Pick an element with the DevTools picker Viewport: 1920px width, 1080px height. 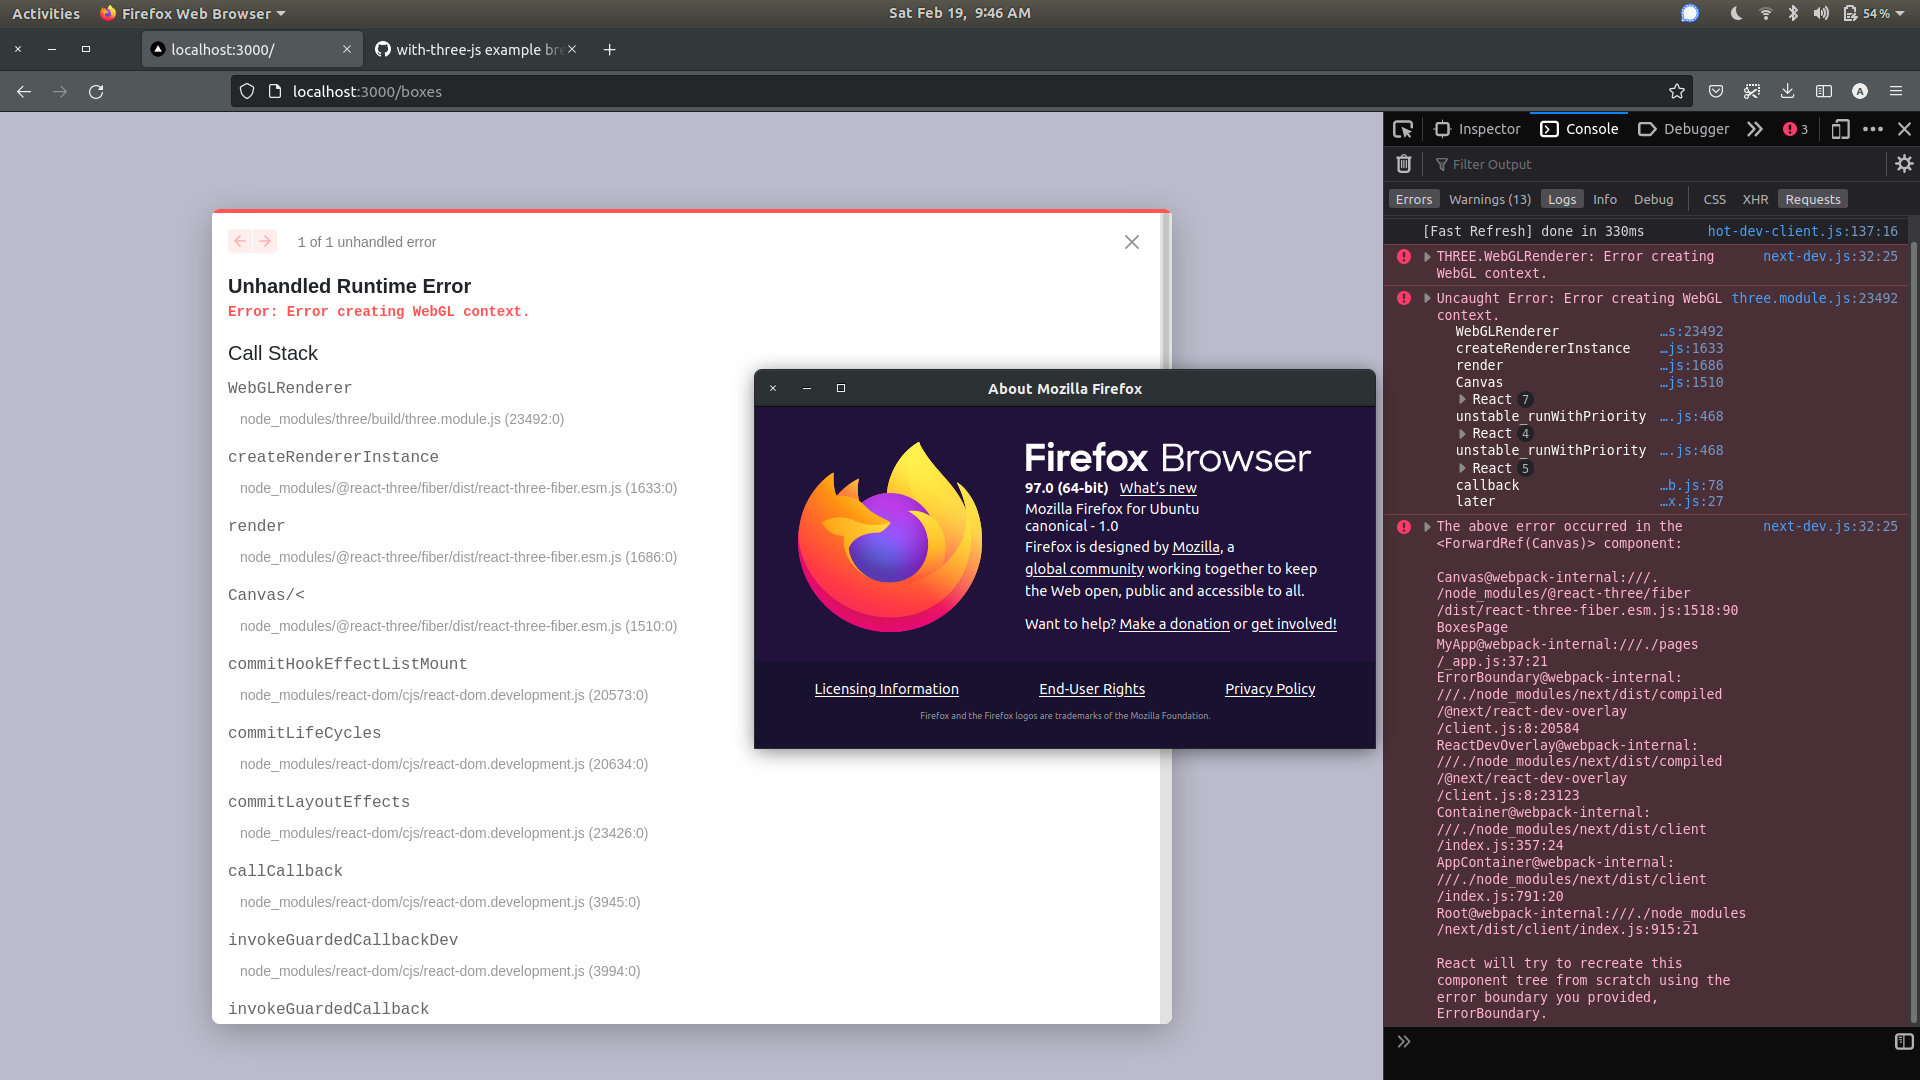click(x=1403, y=129)
